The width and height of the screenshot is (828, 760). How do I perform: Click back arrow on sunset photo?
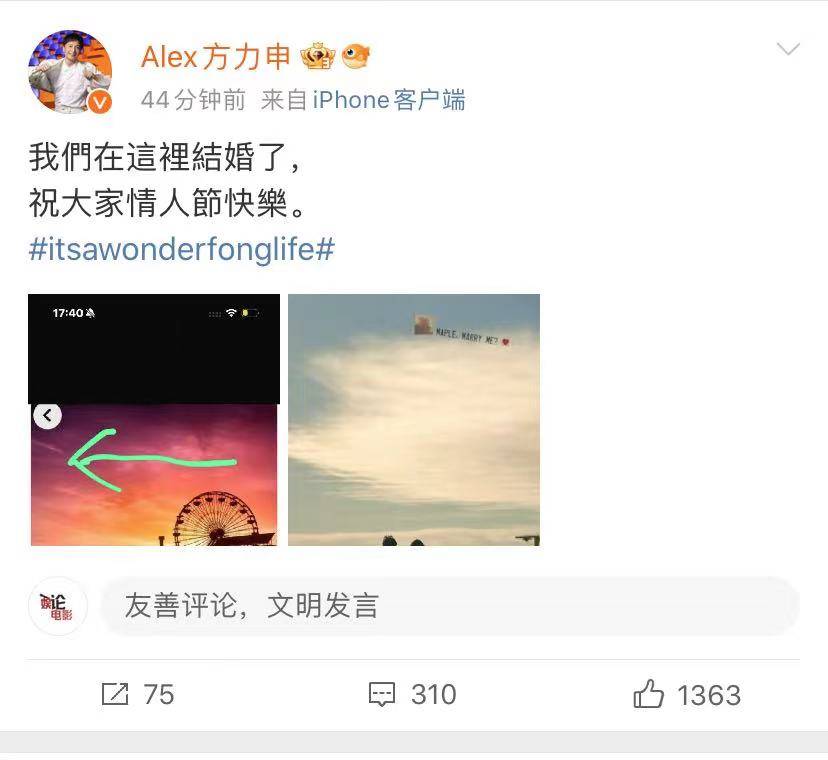coord(48,416)
